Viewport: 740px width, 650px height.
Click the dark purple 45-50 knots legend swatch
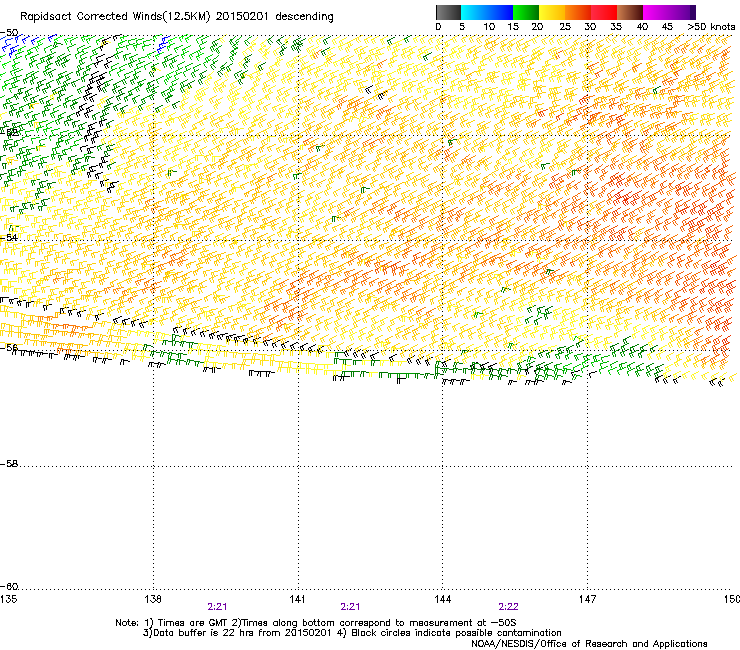tap(682, 12)
